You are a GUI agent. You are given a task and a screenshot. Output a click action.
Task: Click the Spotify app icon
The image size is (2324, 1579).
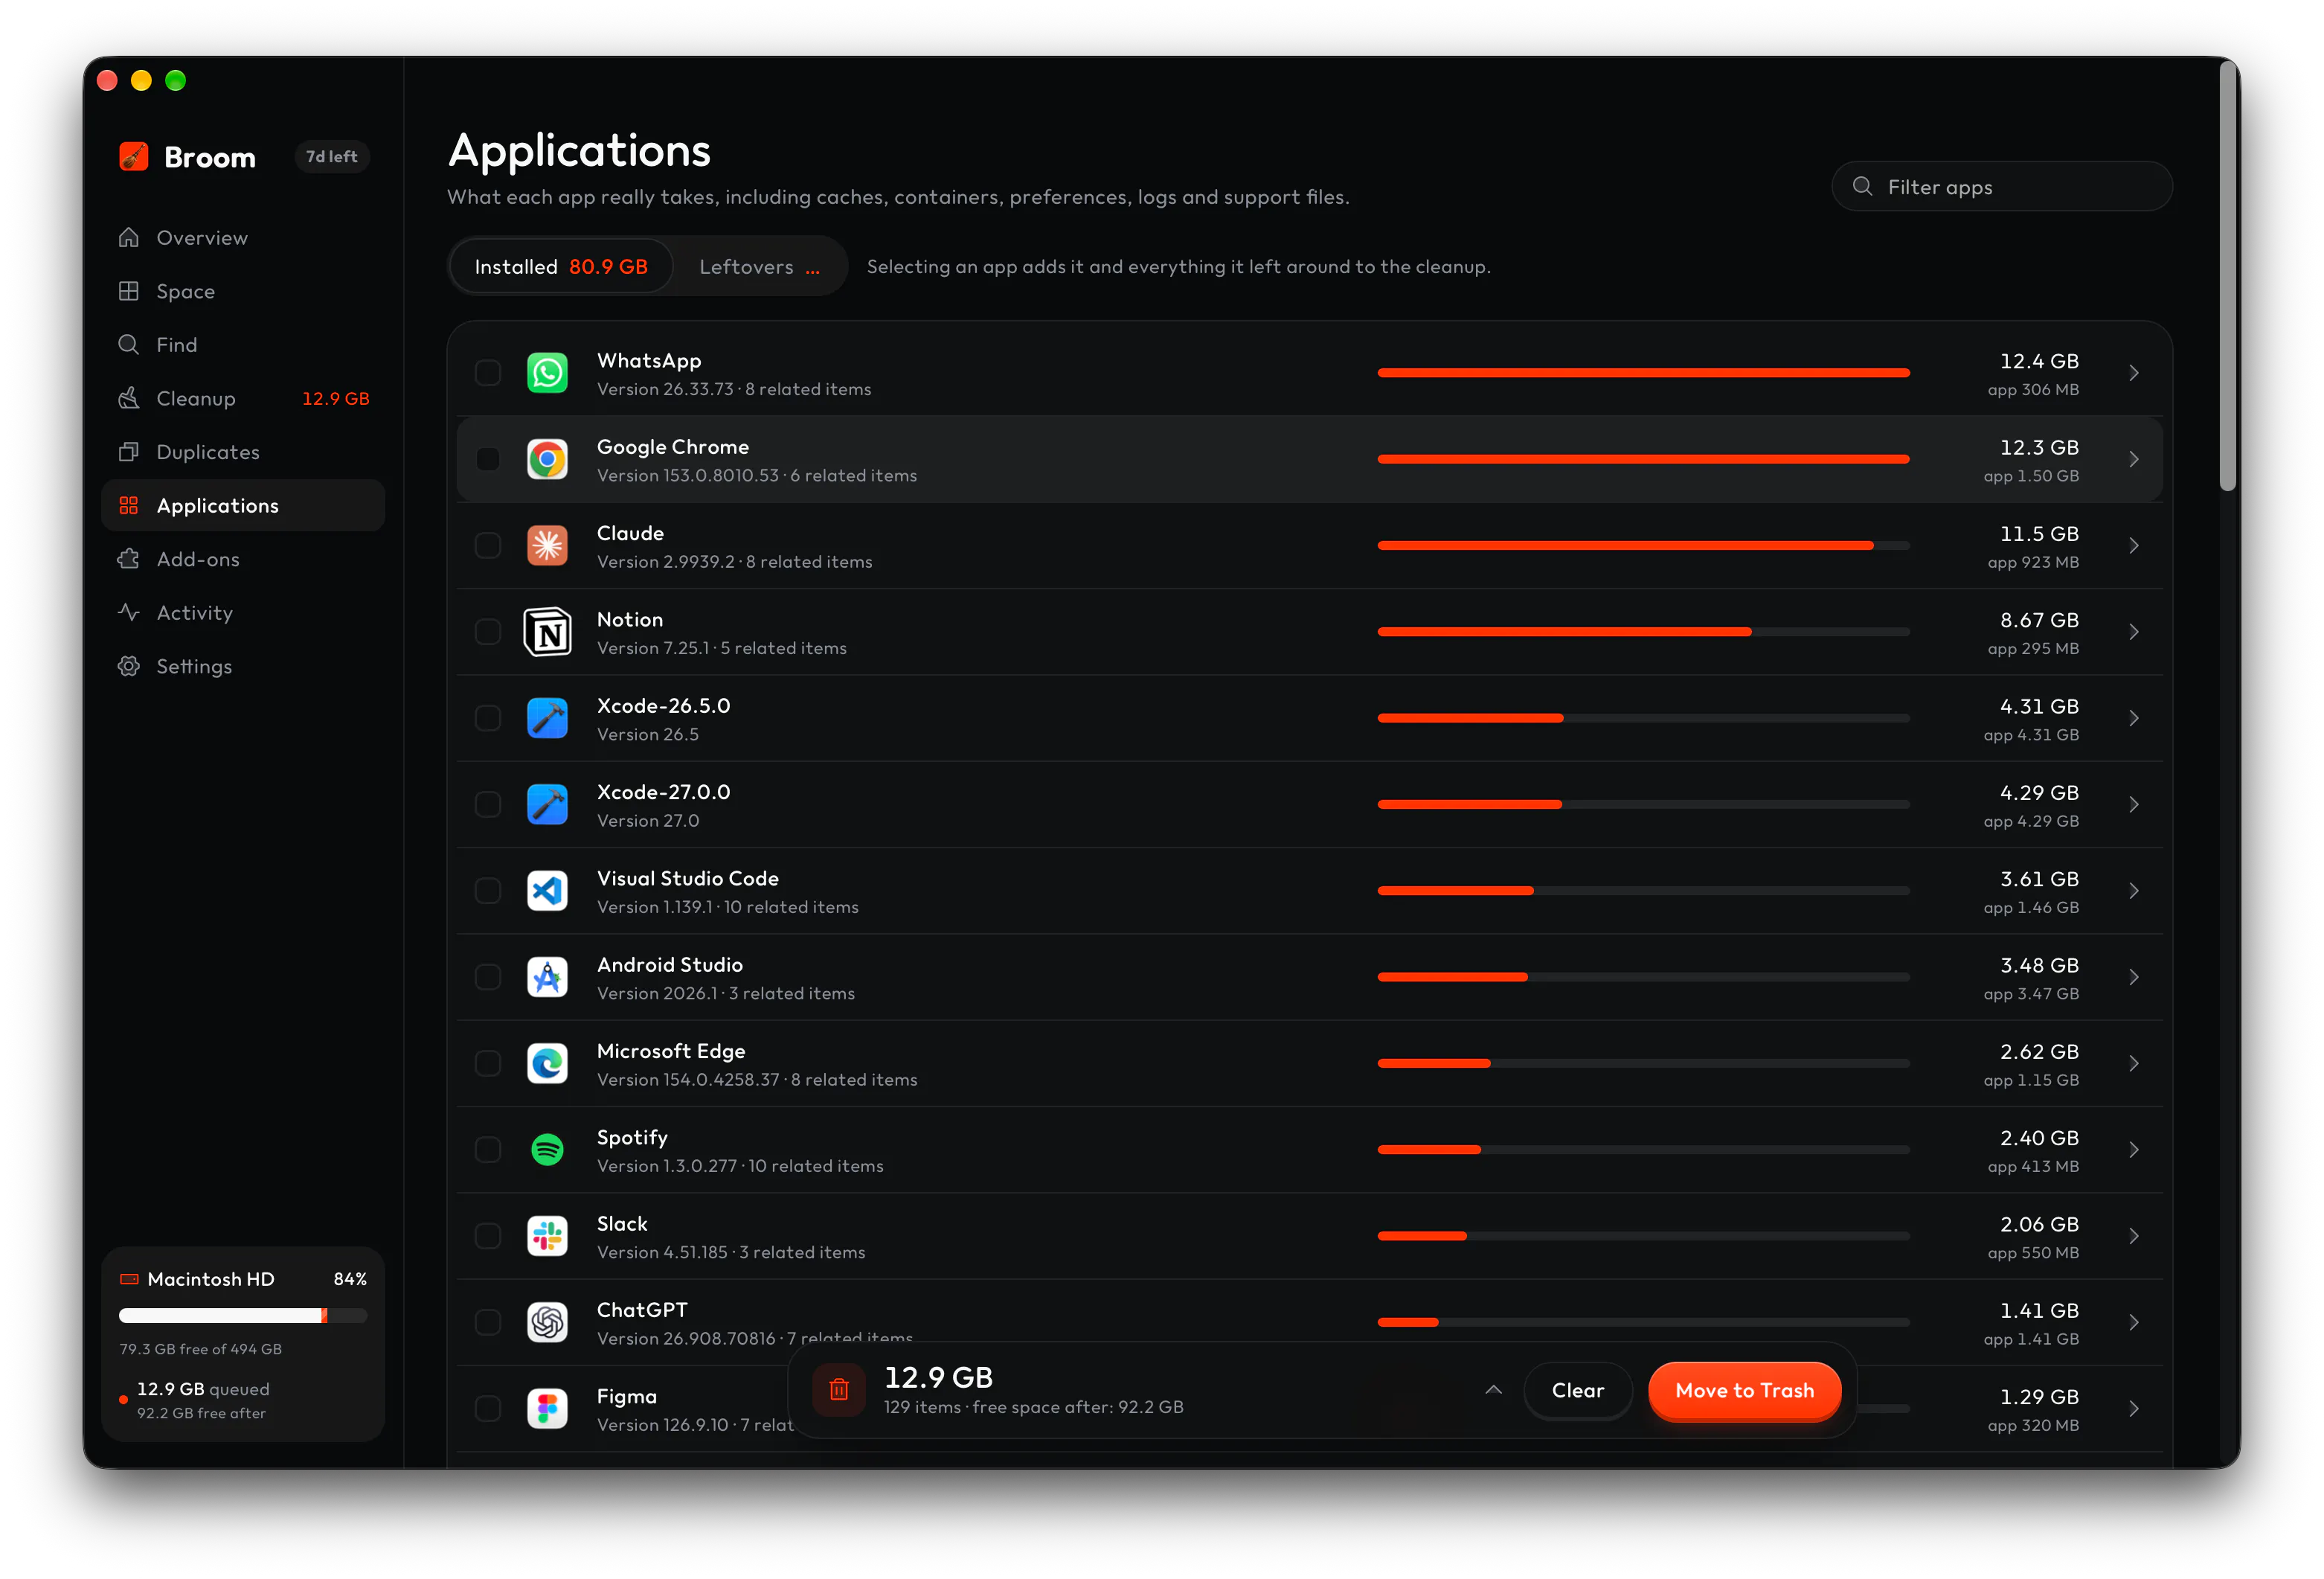point(547,1150)
